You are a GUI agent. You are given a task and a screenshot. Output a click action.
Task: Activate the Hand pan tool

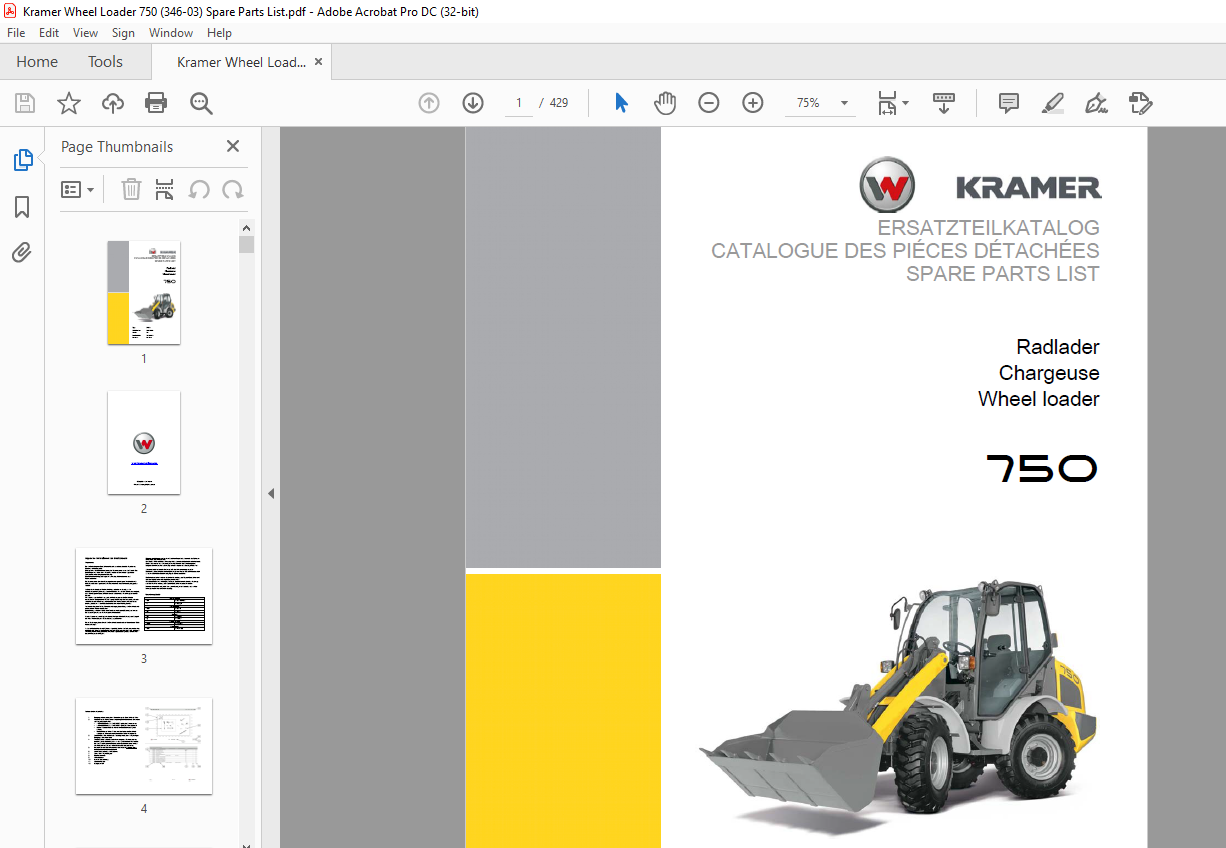(x=665, y=103)
